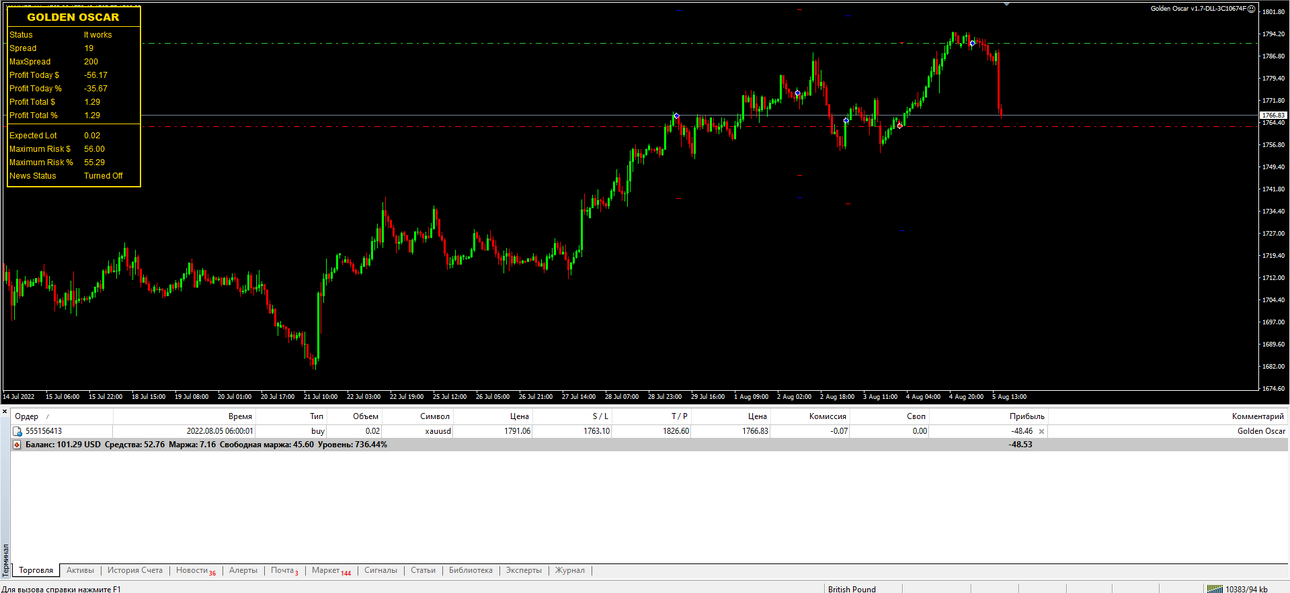The image size is (1290, 593).
Task: Click the take profit value 1826.60
Action: tap(675, 431)
